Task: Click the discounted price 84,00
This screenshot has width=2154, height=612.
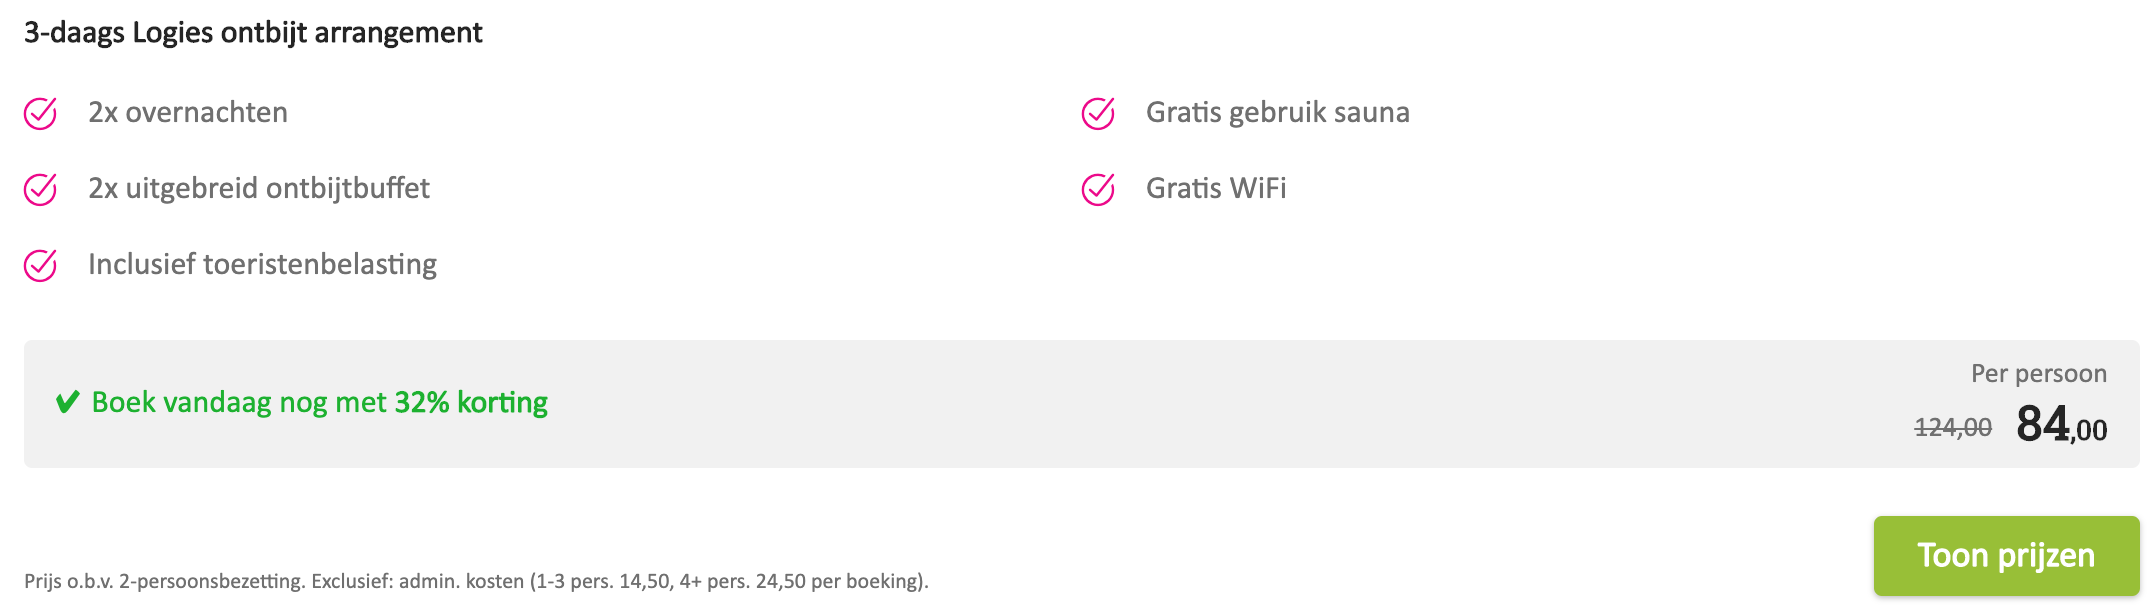Action: [x=2062, y=424]
